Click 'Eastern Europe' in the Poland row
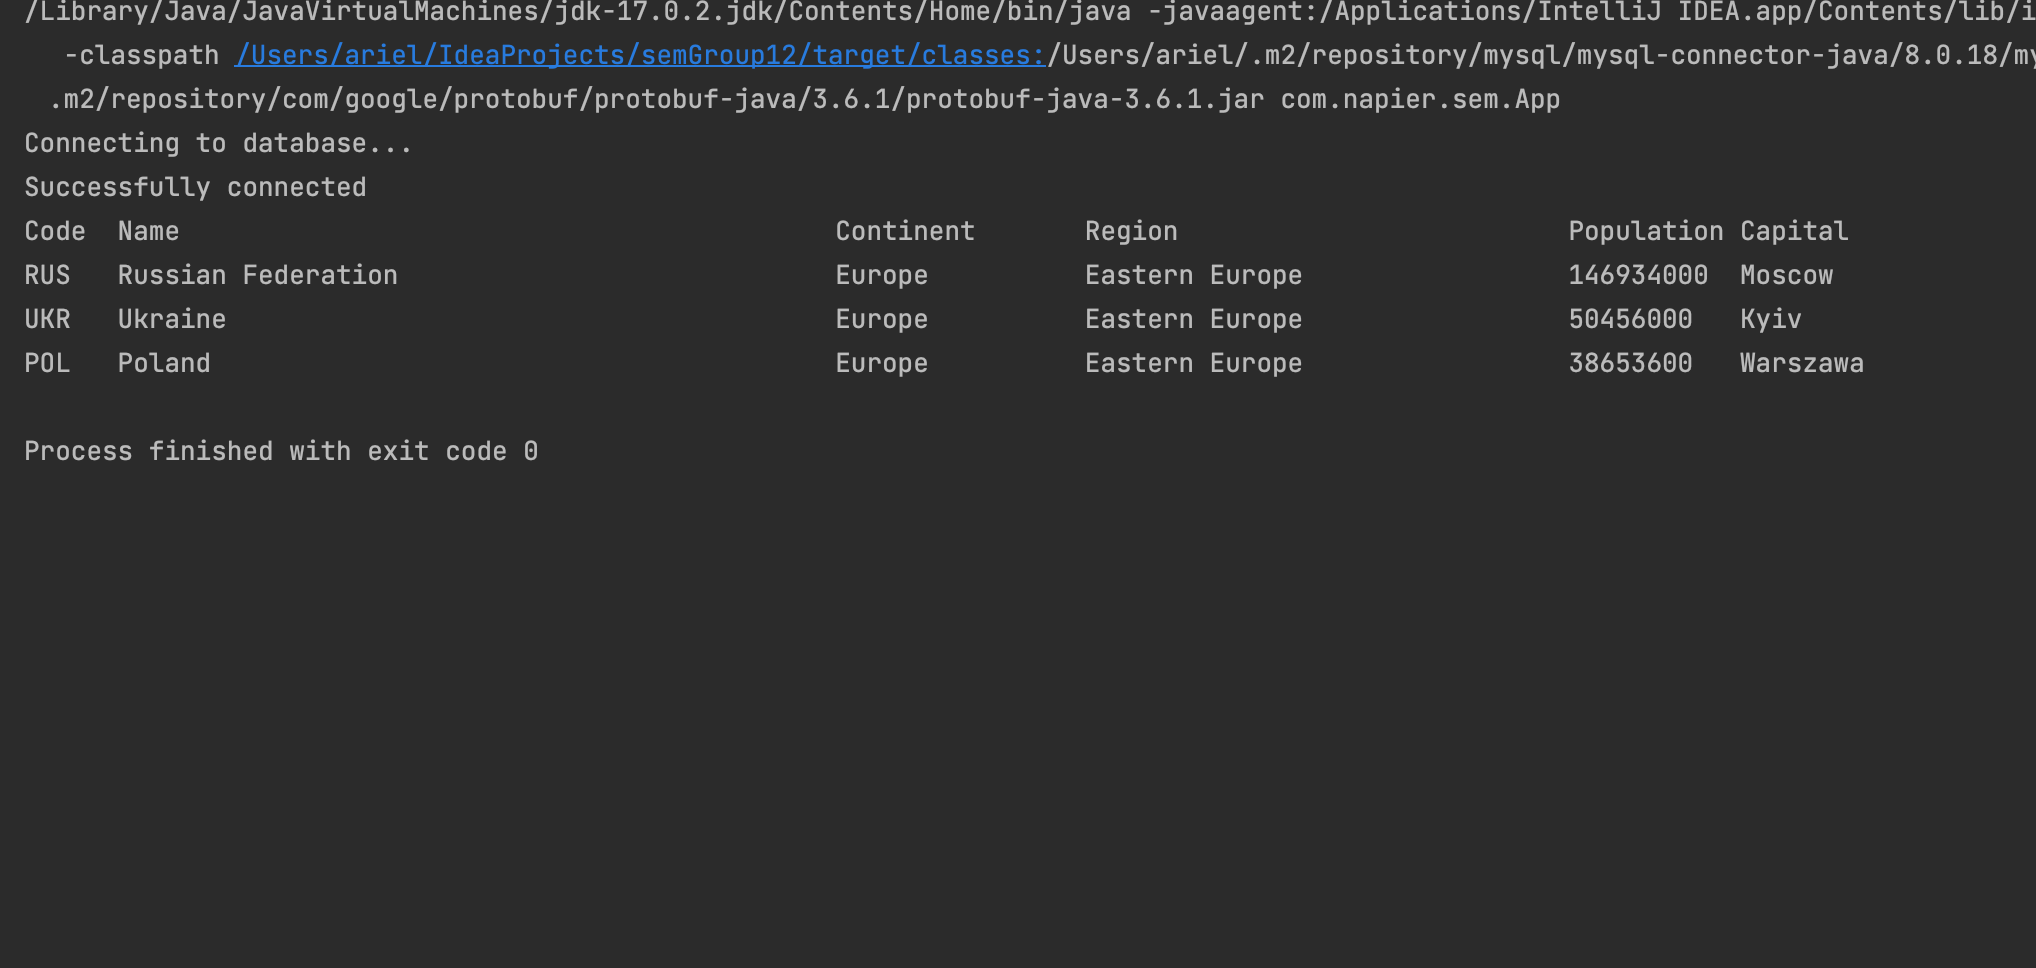 [x=1194, y=363]
